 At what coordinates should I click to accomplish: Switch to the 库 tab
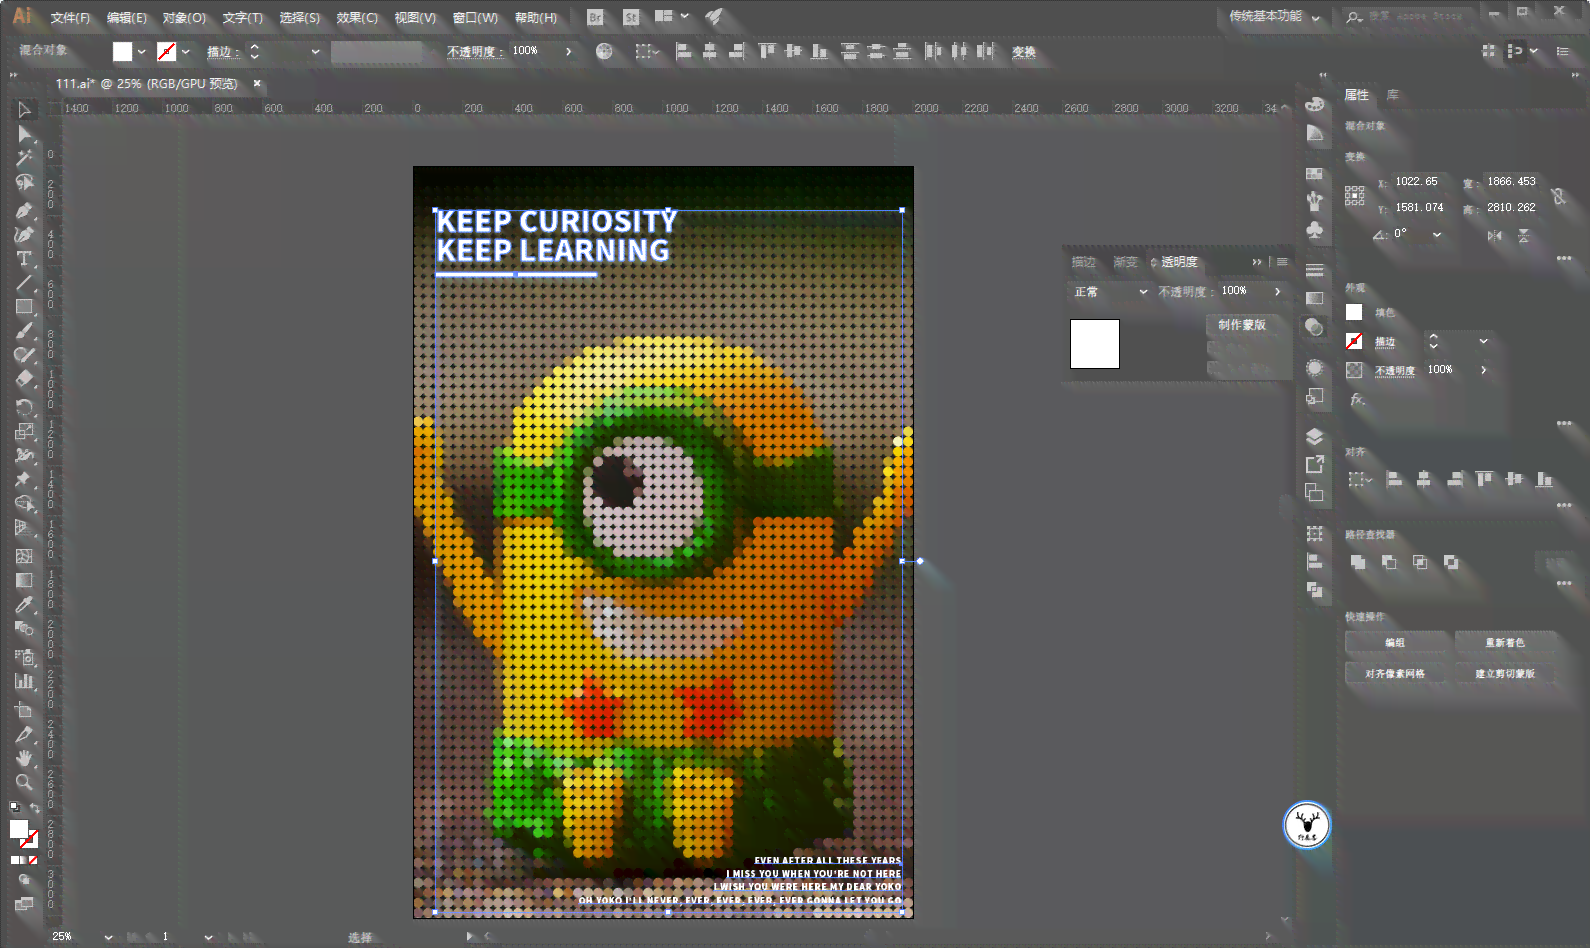1392,95
